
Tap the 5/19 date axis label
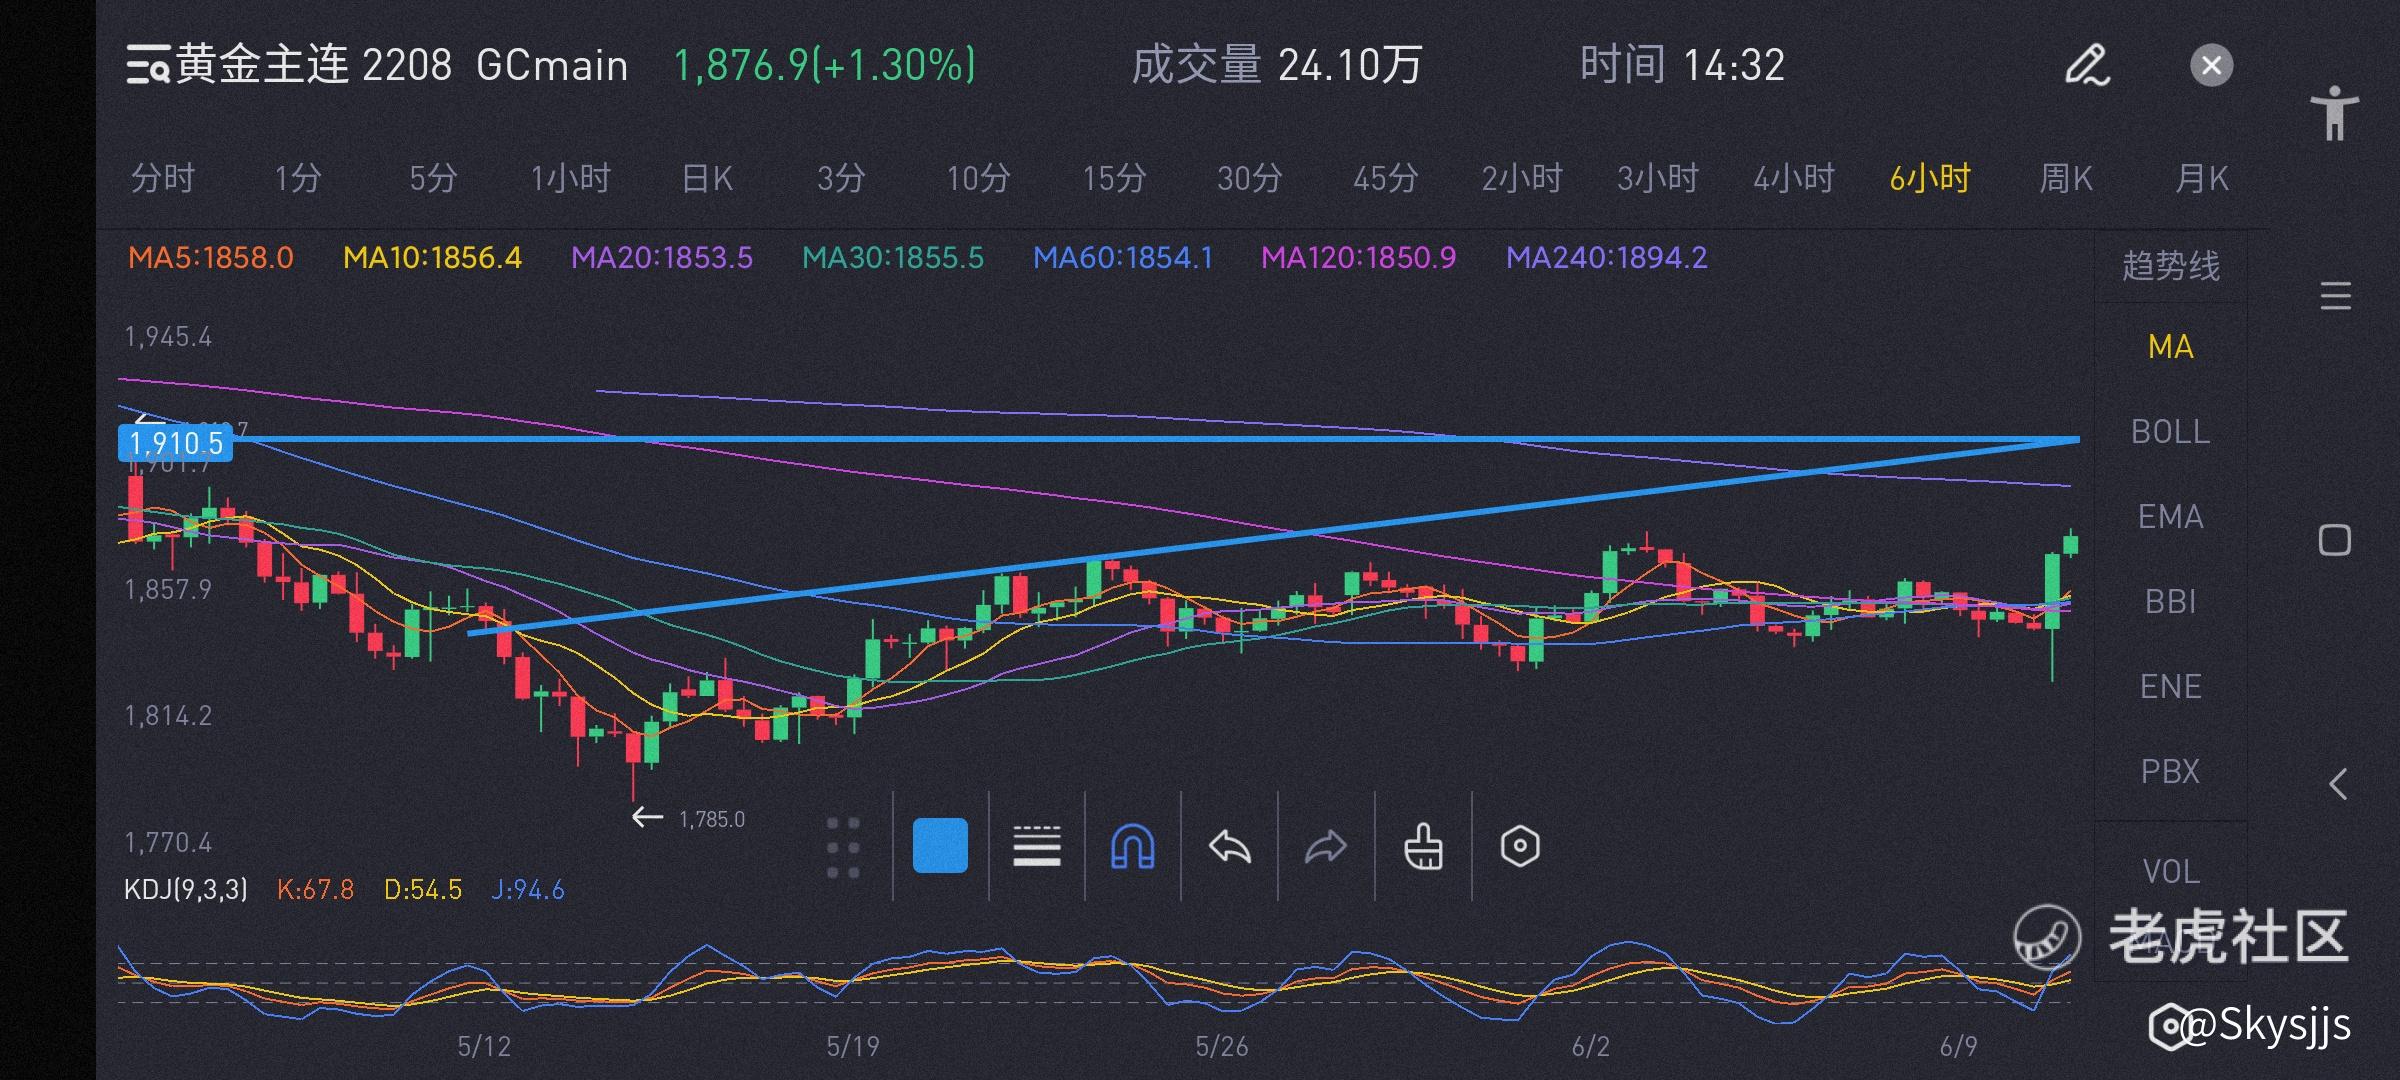click(x=853, y=1047)
